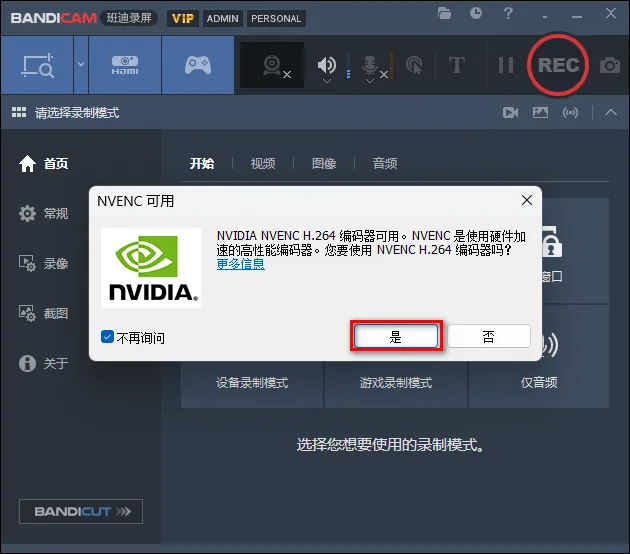Open audio broadcast icon in mode bar
The width and height of the screenshot is (630, 554).
[571, 112]
